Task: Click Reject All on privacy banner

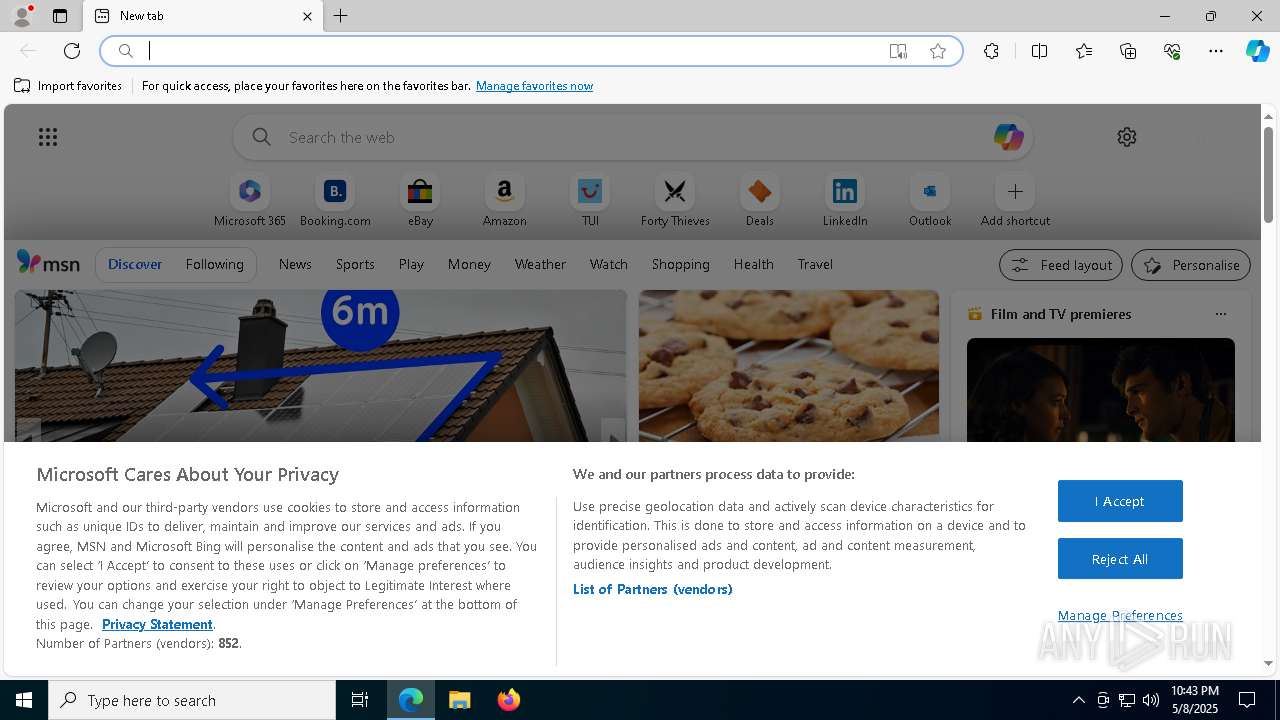Action: click(x=1120, y=559)
